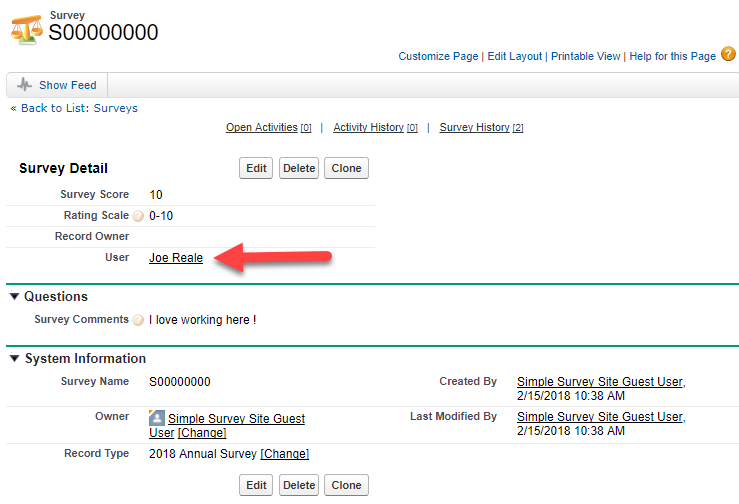Click the Survey Name value S00000000
739x504 pixels.
pos(180,381)
